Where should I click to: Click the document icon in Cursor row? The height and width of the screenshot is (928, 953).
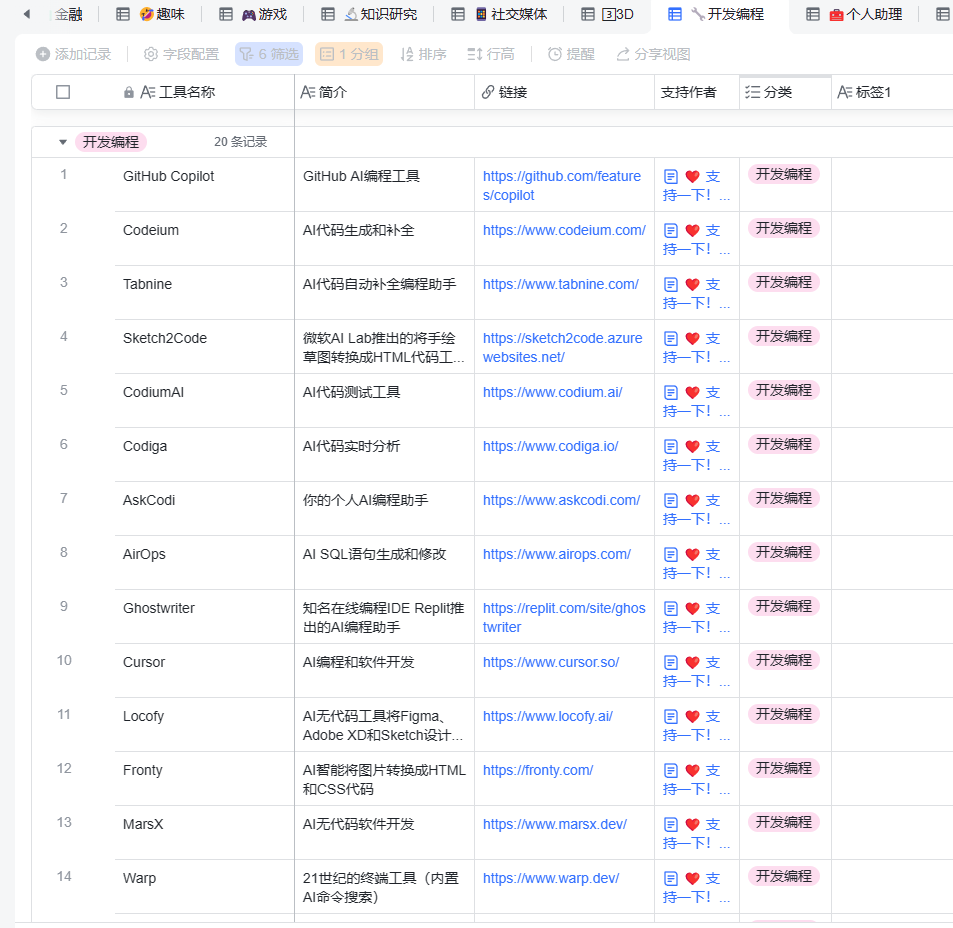[670, 664]
